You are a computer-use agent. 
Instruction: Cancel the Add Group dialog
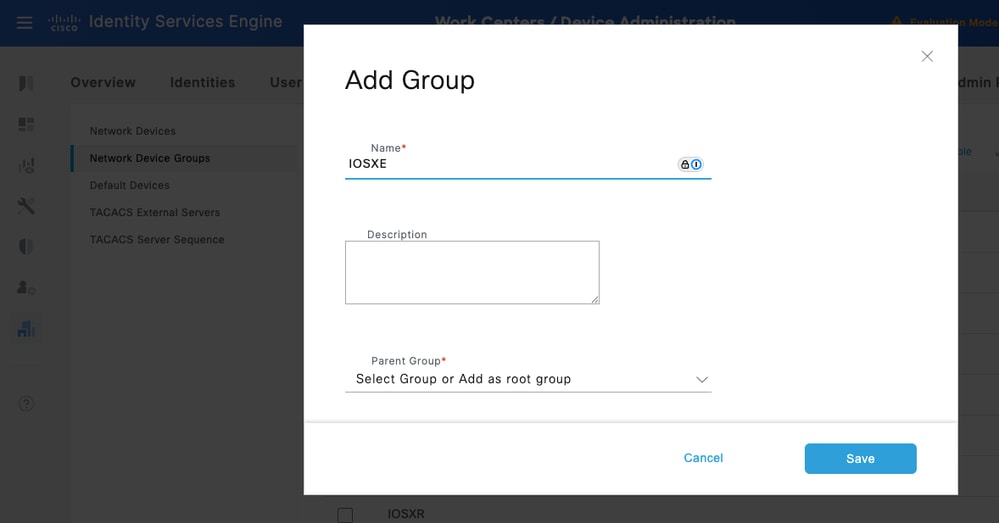pos(703,458)
